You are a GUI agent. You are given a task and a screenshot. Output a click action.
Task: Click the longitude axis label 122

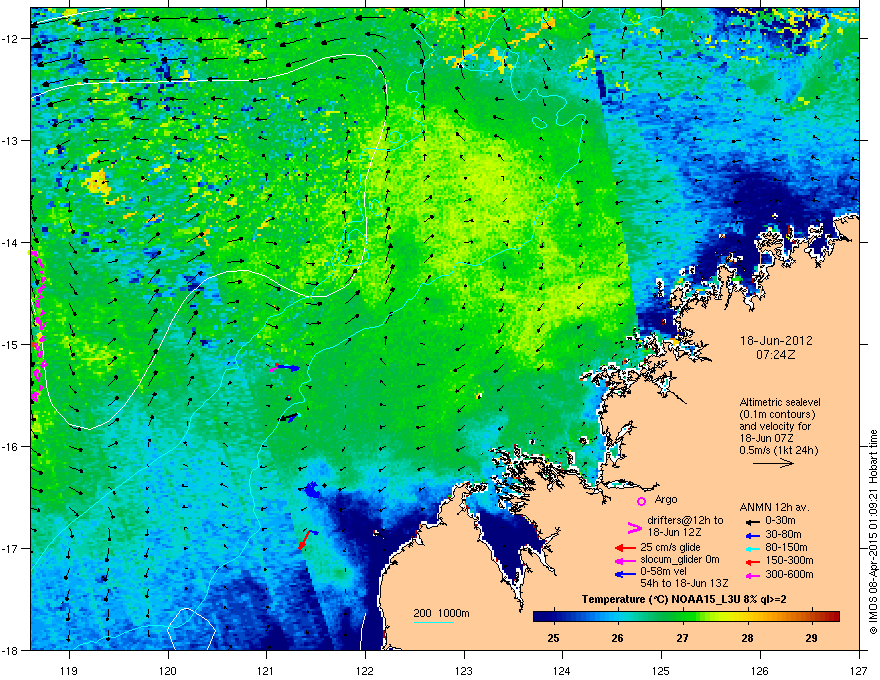point(365,671)
